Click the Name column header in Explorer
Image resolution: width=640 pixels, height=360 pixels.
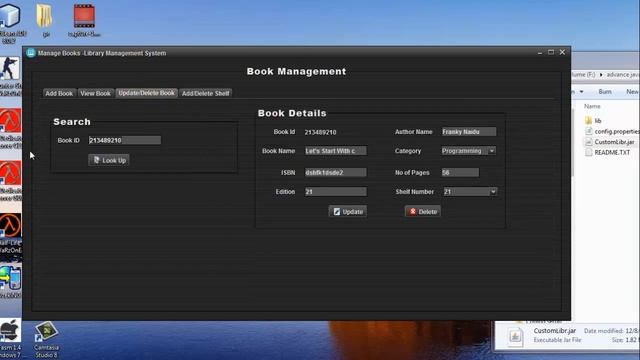[592, 106]
